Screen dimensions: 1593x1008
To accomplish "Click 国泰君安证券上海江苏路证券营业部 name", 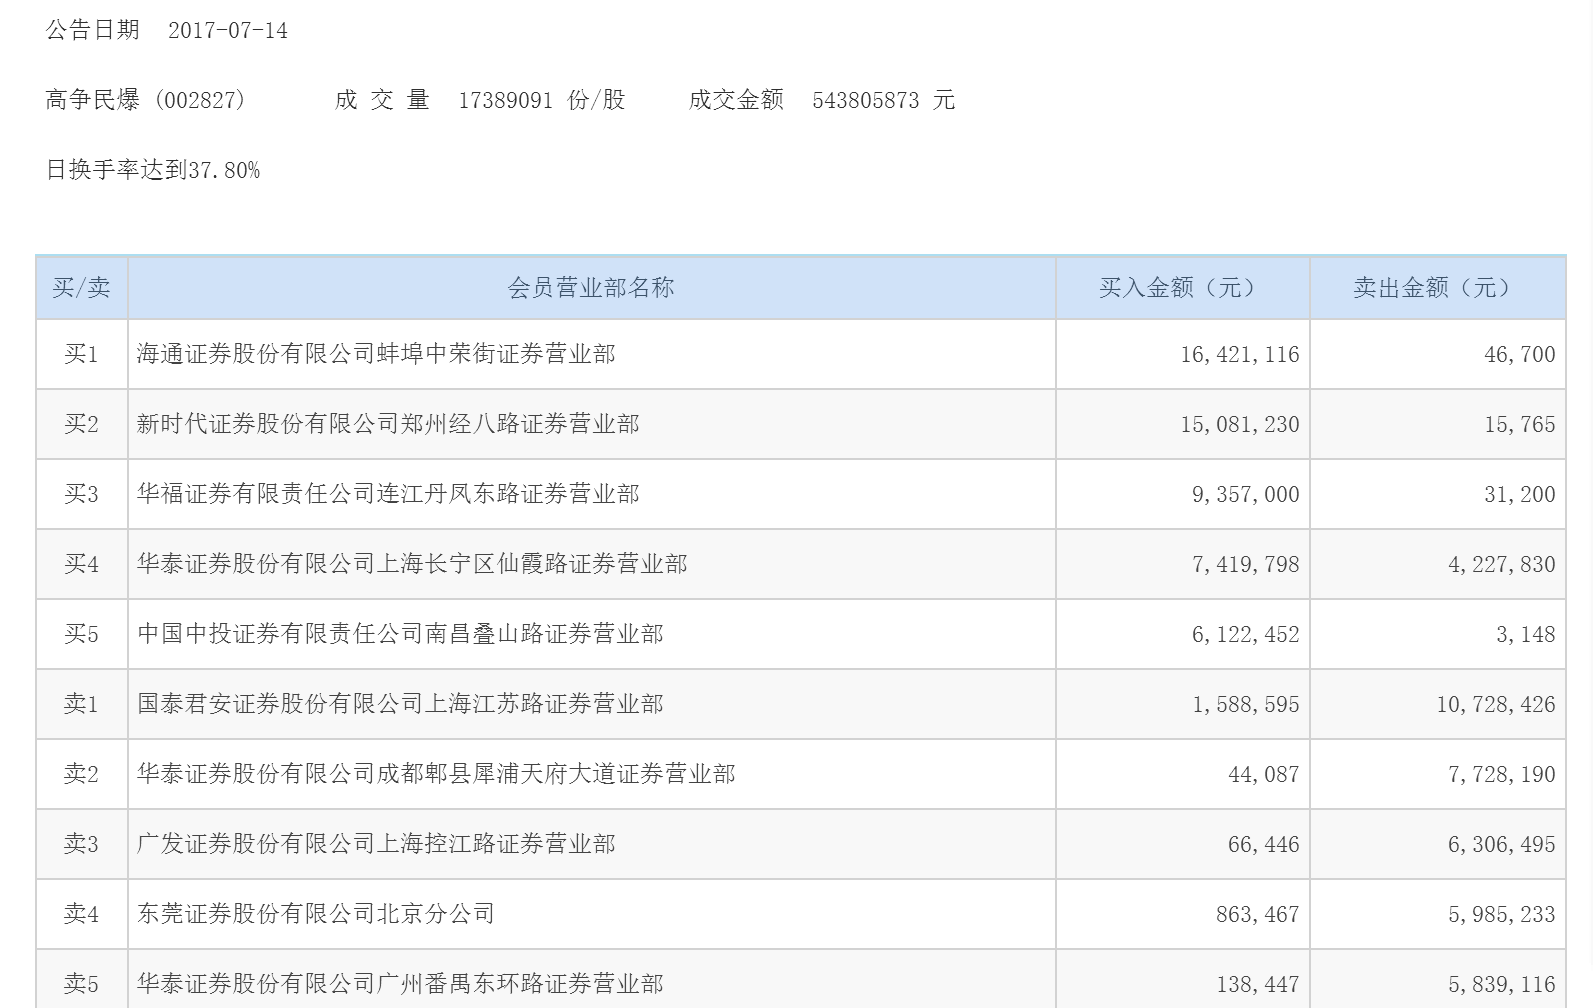I will click(x=400, y=704).
